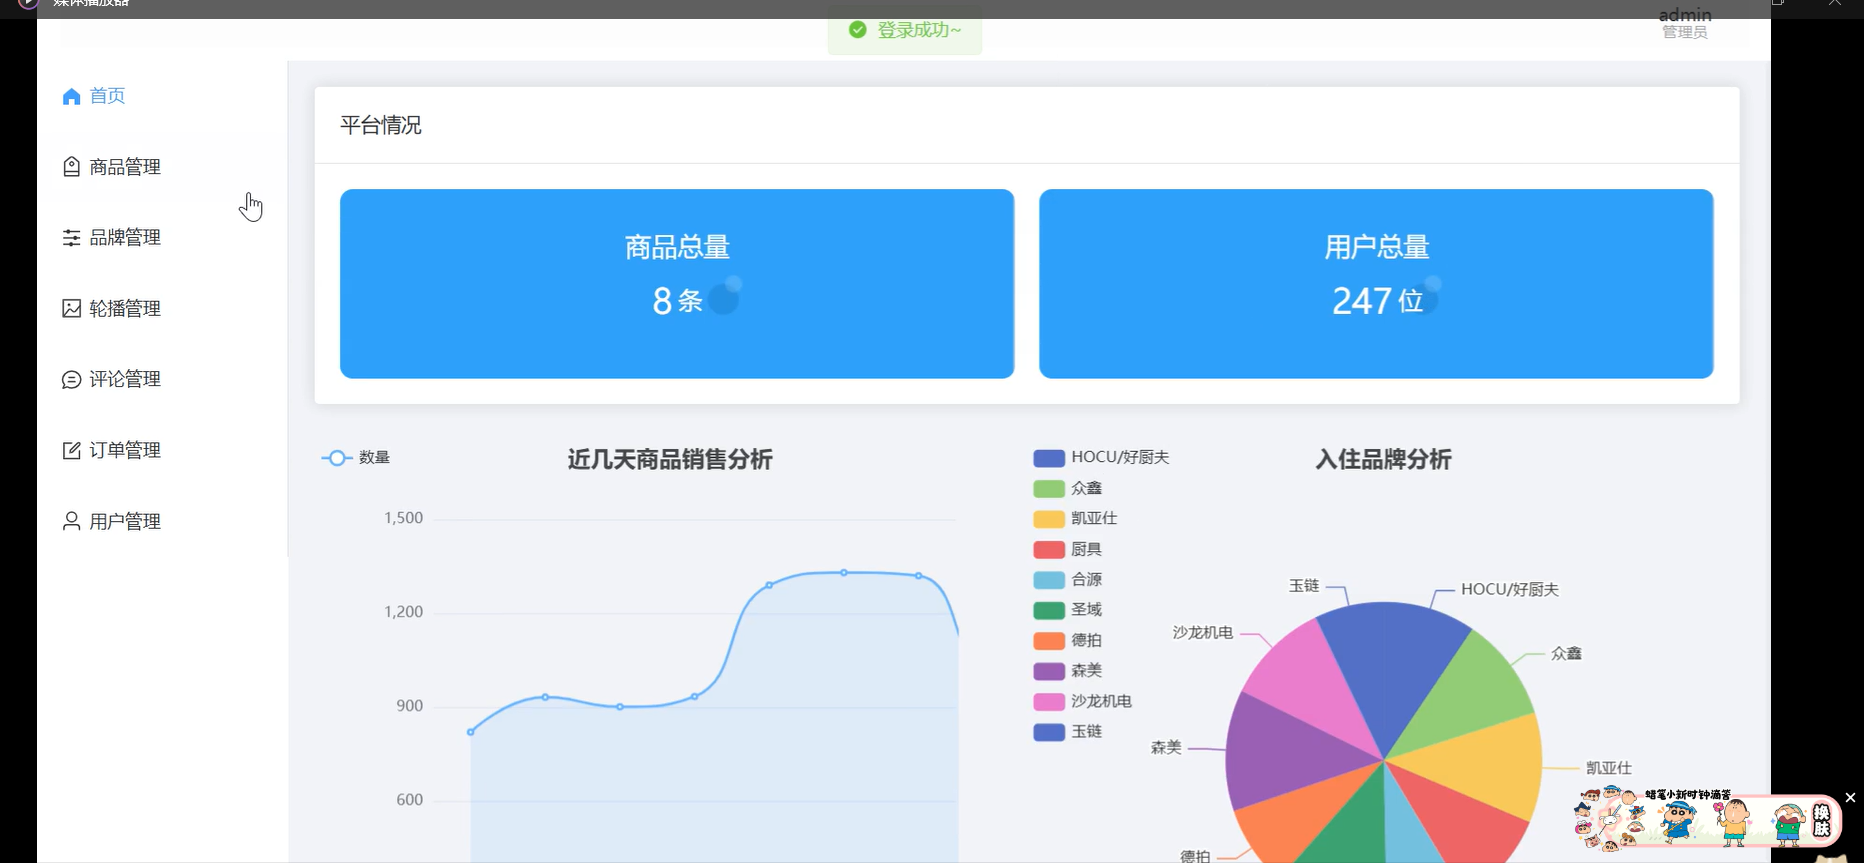Click the 换肤 skin change button
This screenshot has height=863, width=1864.
(1821, 821)
